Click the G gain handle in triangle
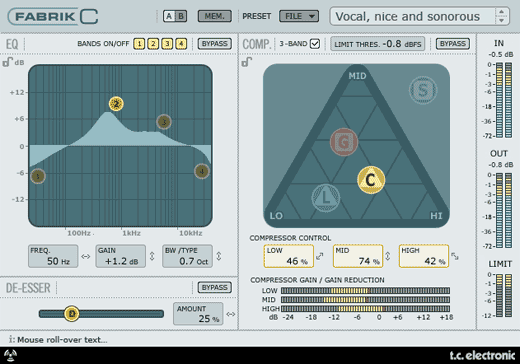520x364 pixels. pyautogui.click(x=344, y=142)
